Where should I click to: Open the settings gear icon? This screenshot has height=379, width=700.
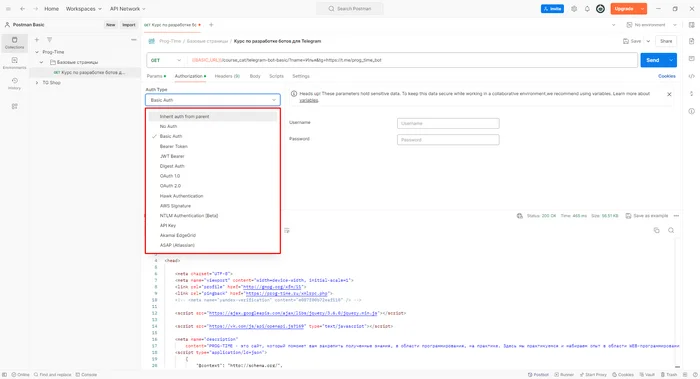point(574,9)
